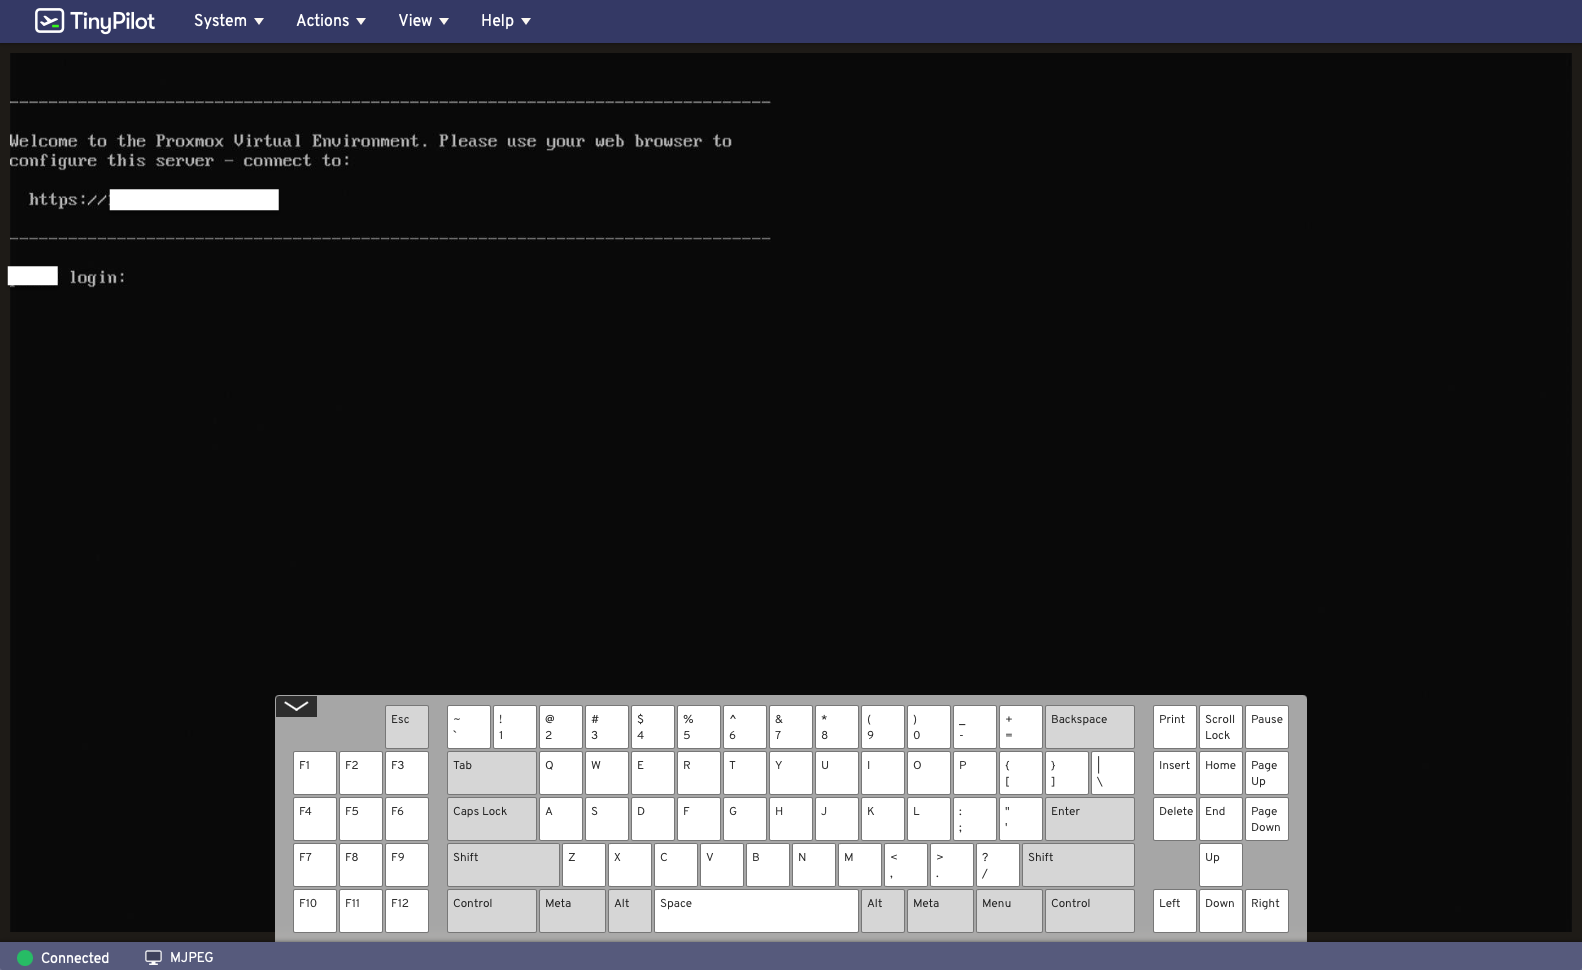Viewport: 1582px width, 970px height.
Task: Click the backslash pipe key
Action: pos(1113,773)
